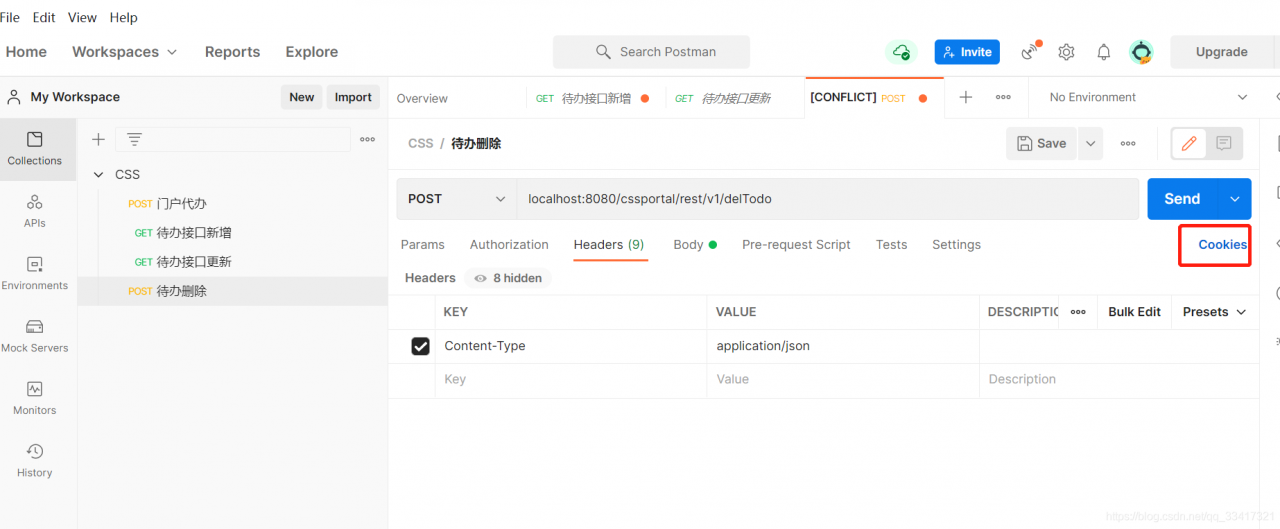Open the comments view icon
Viewport: 1280px width, 529px height.
(1224, 144)
